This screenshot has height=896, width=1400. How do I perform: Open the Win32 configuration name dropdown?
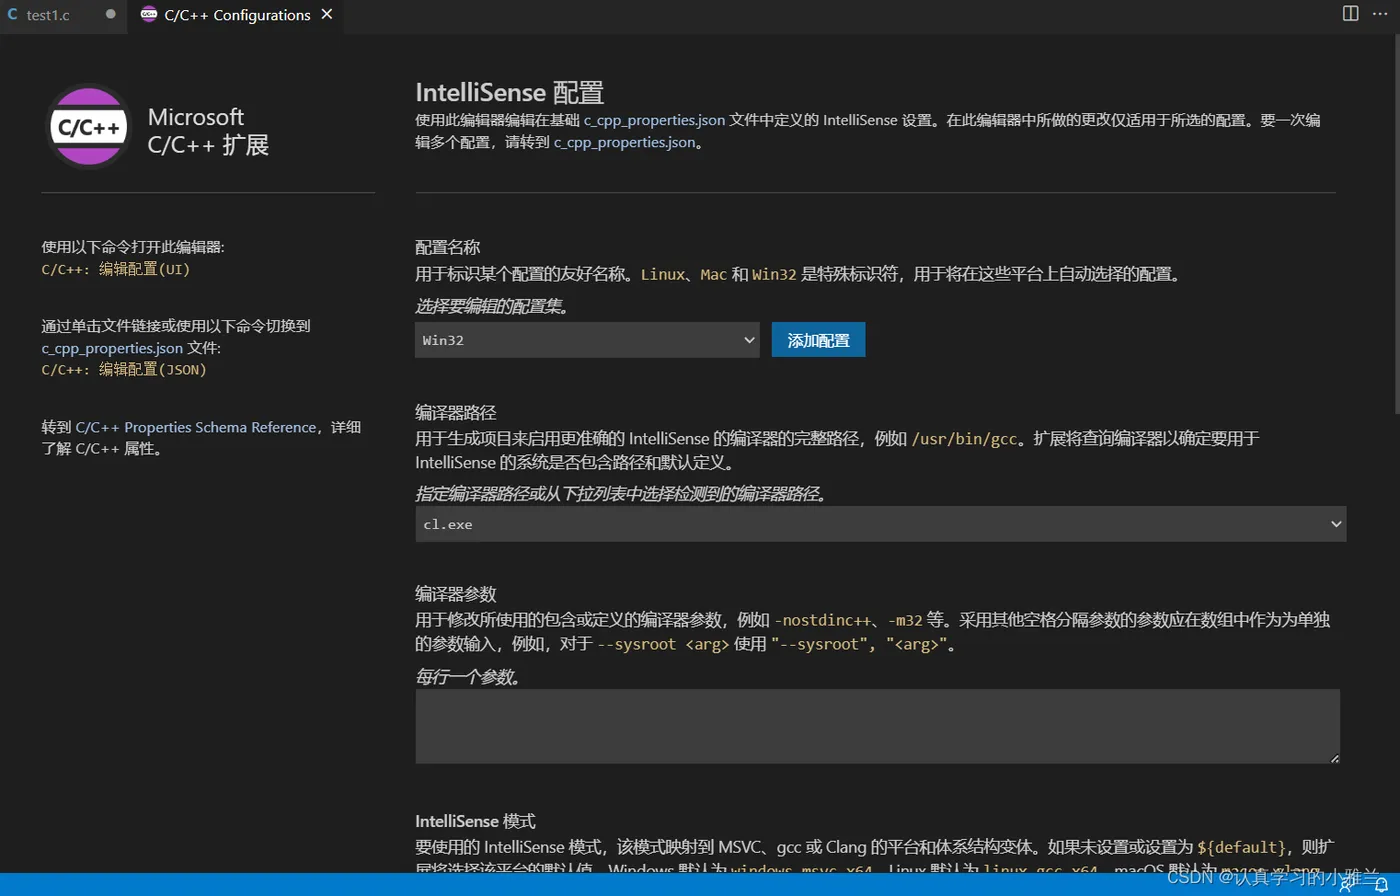click(588, 340)
